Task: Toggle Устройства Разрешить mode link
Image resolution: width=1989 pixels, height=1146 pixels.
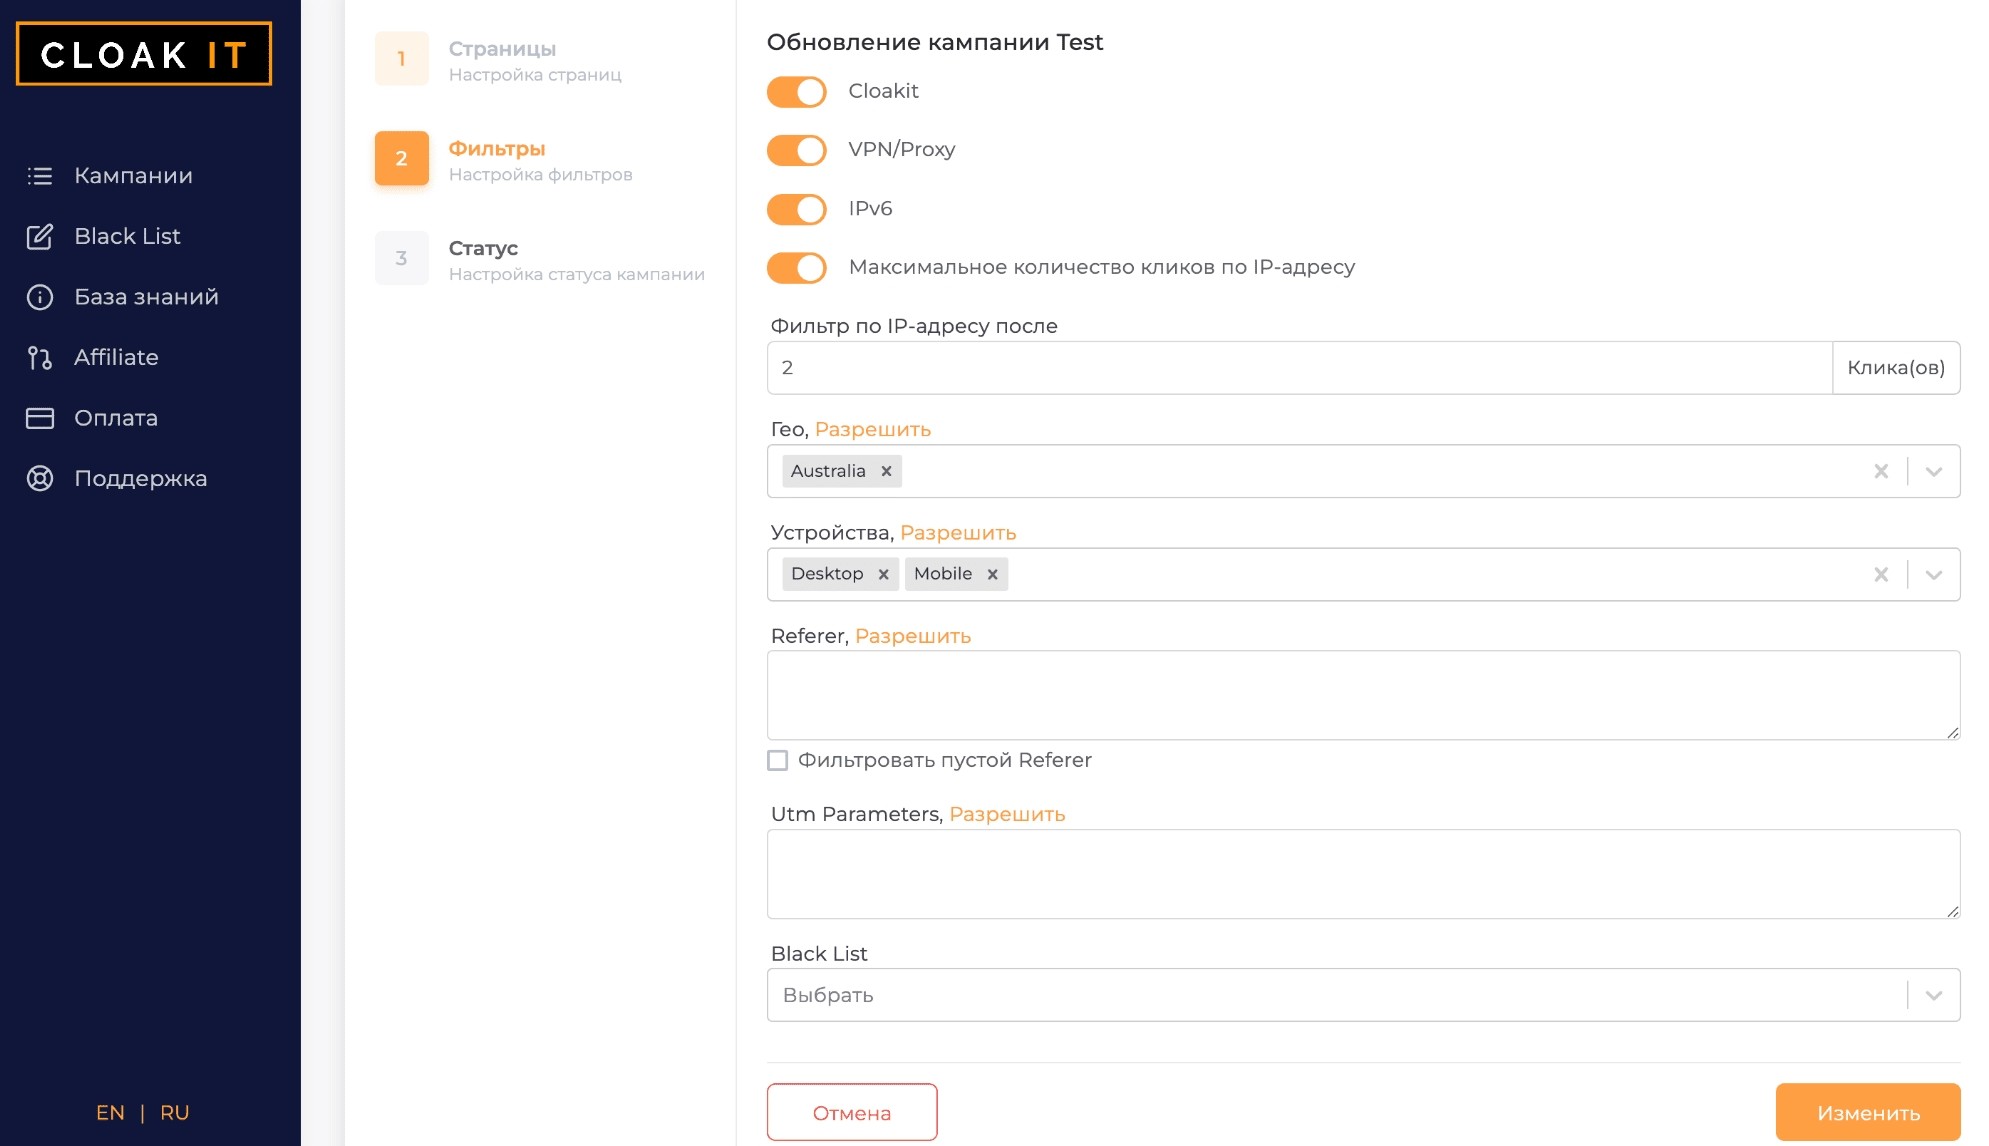Action: click(958, 533)
